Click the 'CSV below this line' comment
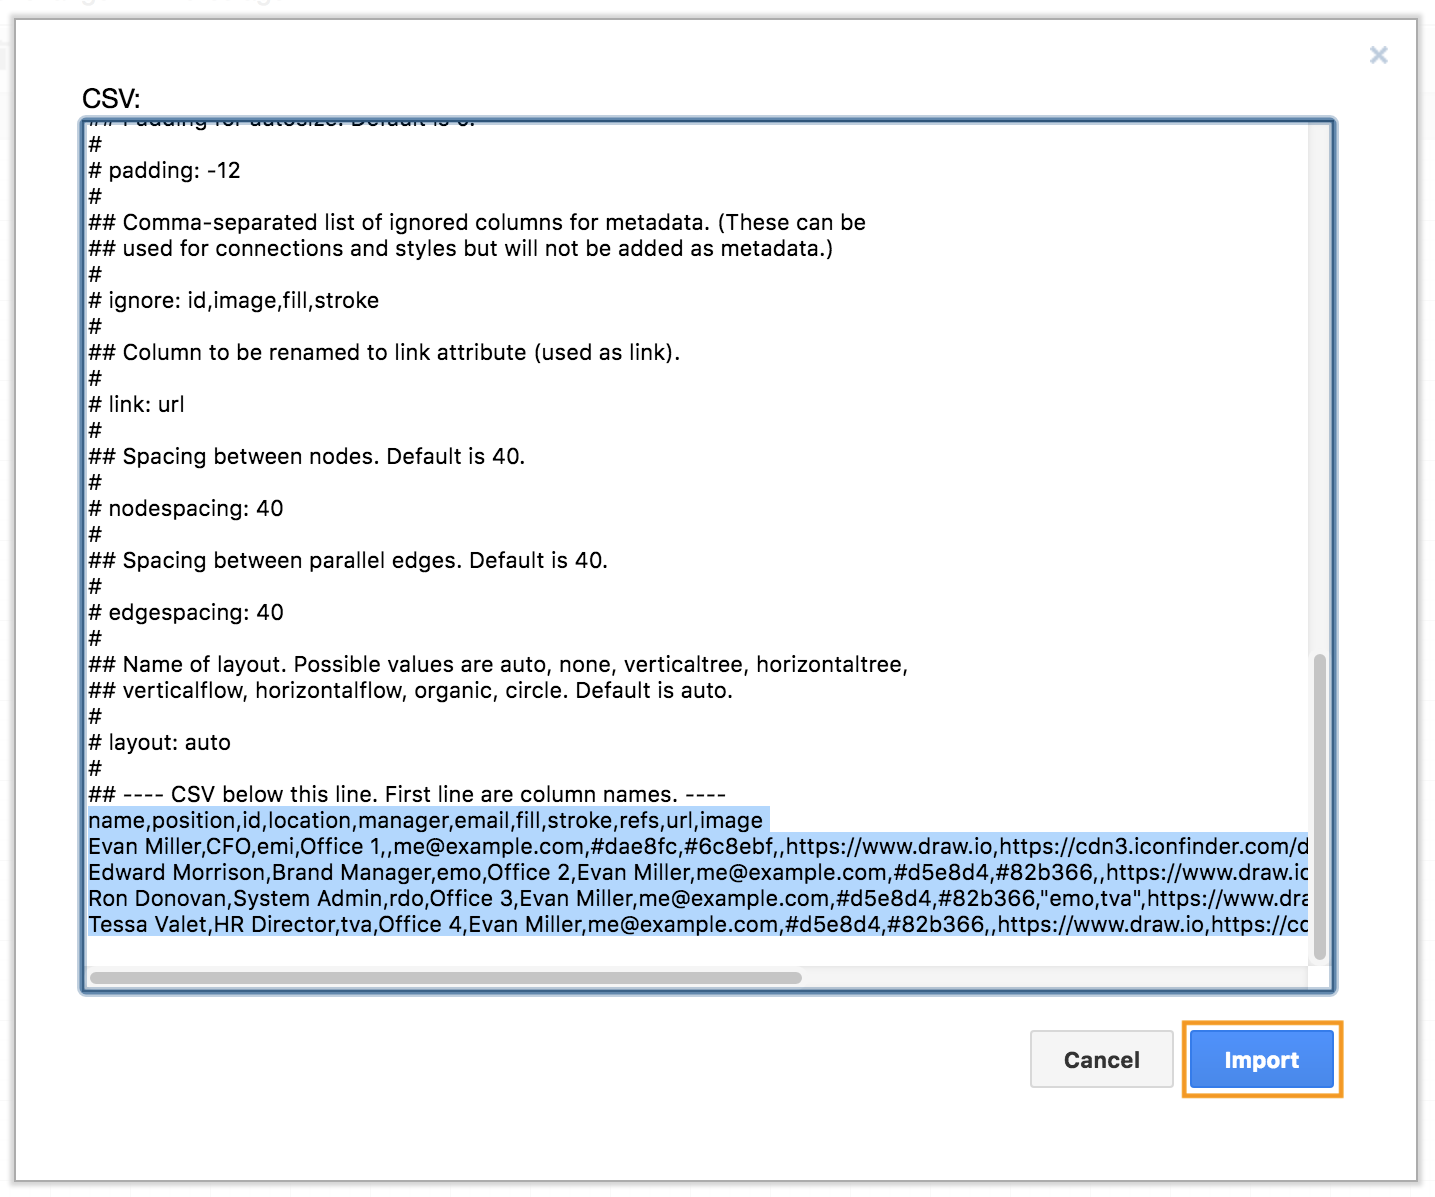This screenshot has height=1197, width=1435. pos(407,795)
